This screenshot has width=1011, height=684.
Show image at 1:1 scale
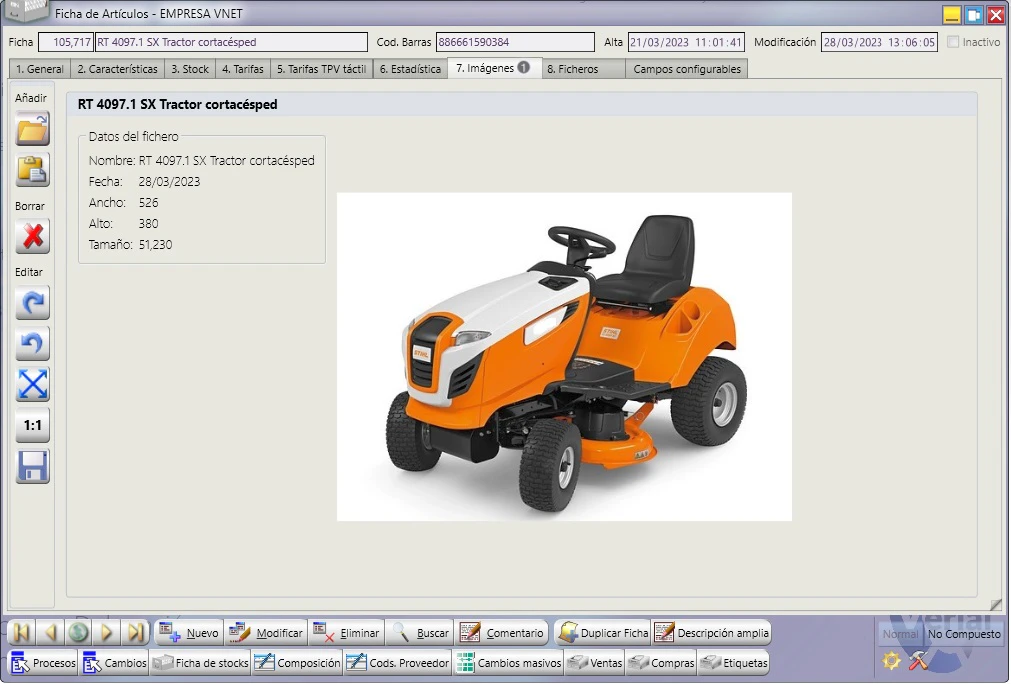coord(32,425)
